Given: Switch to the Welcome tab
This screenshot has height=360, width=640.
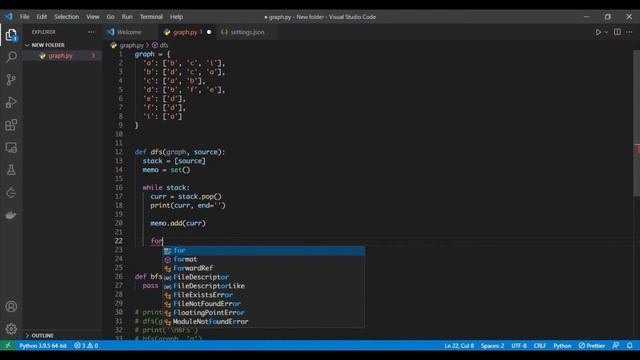Looking at the screenshot, I should [129, 32].
